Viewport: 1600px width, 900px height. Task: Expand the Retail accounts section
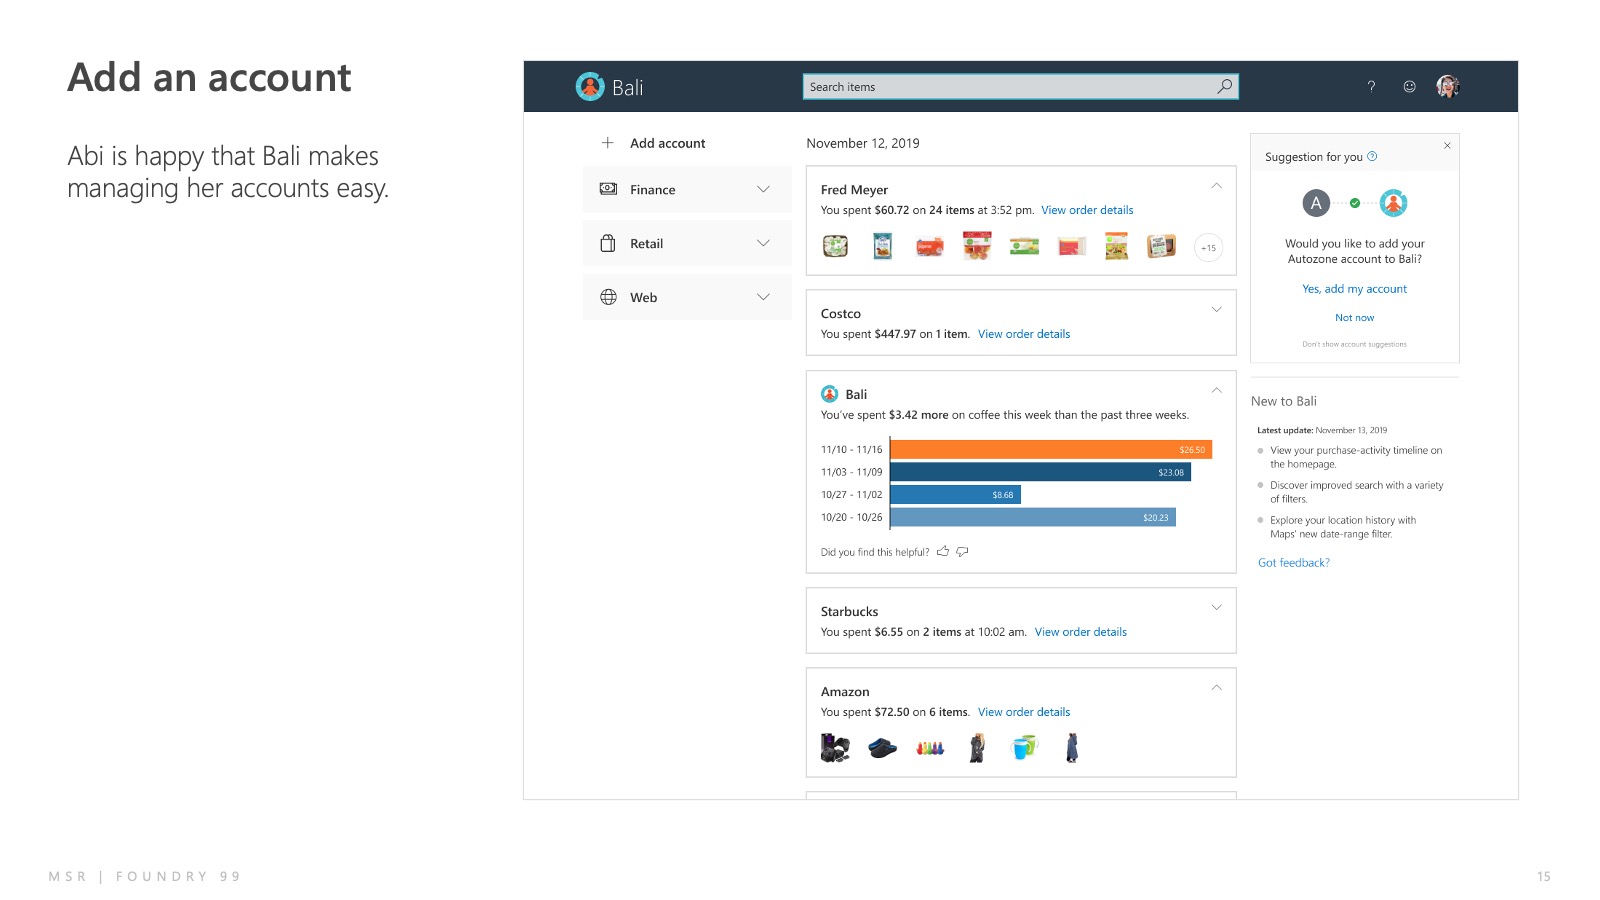click(x=763, y=243)
